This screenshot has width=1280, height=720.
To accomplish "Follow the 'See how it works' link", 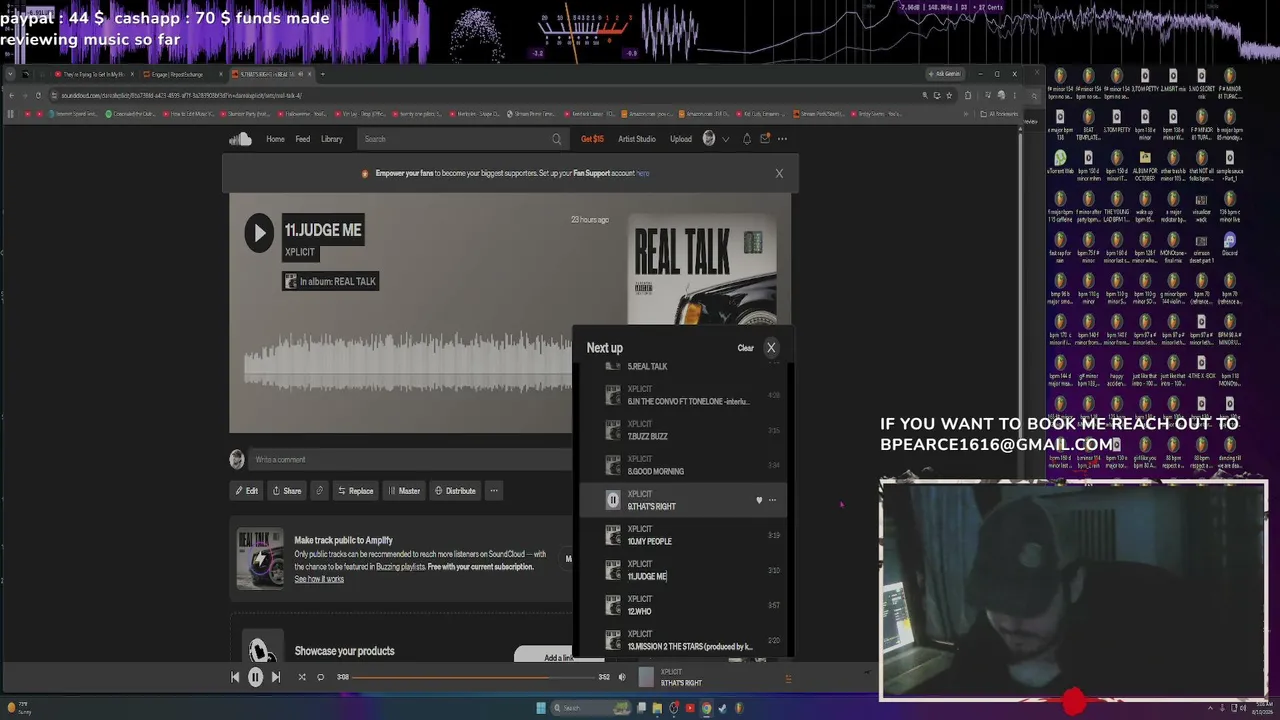I will tap(319, 579).
